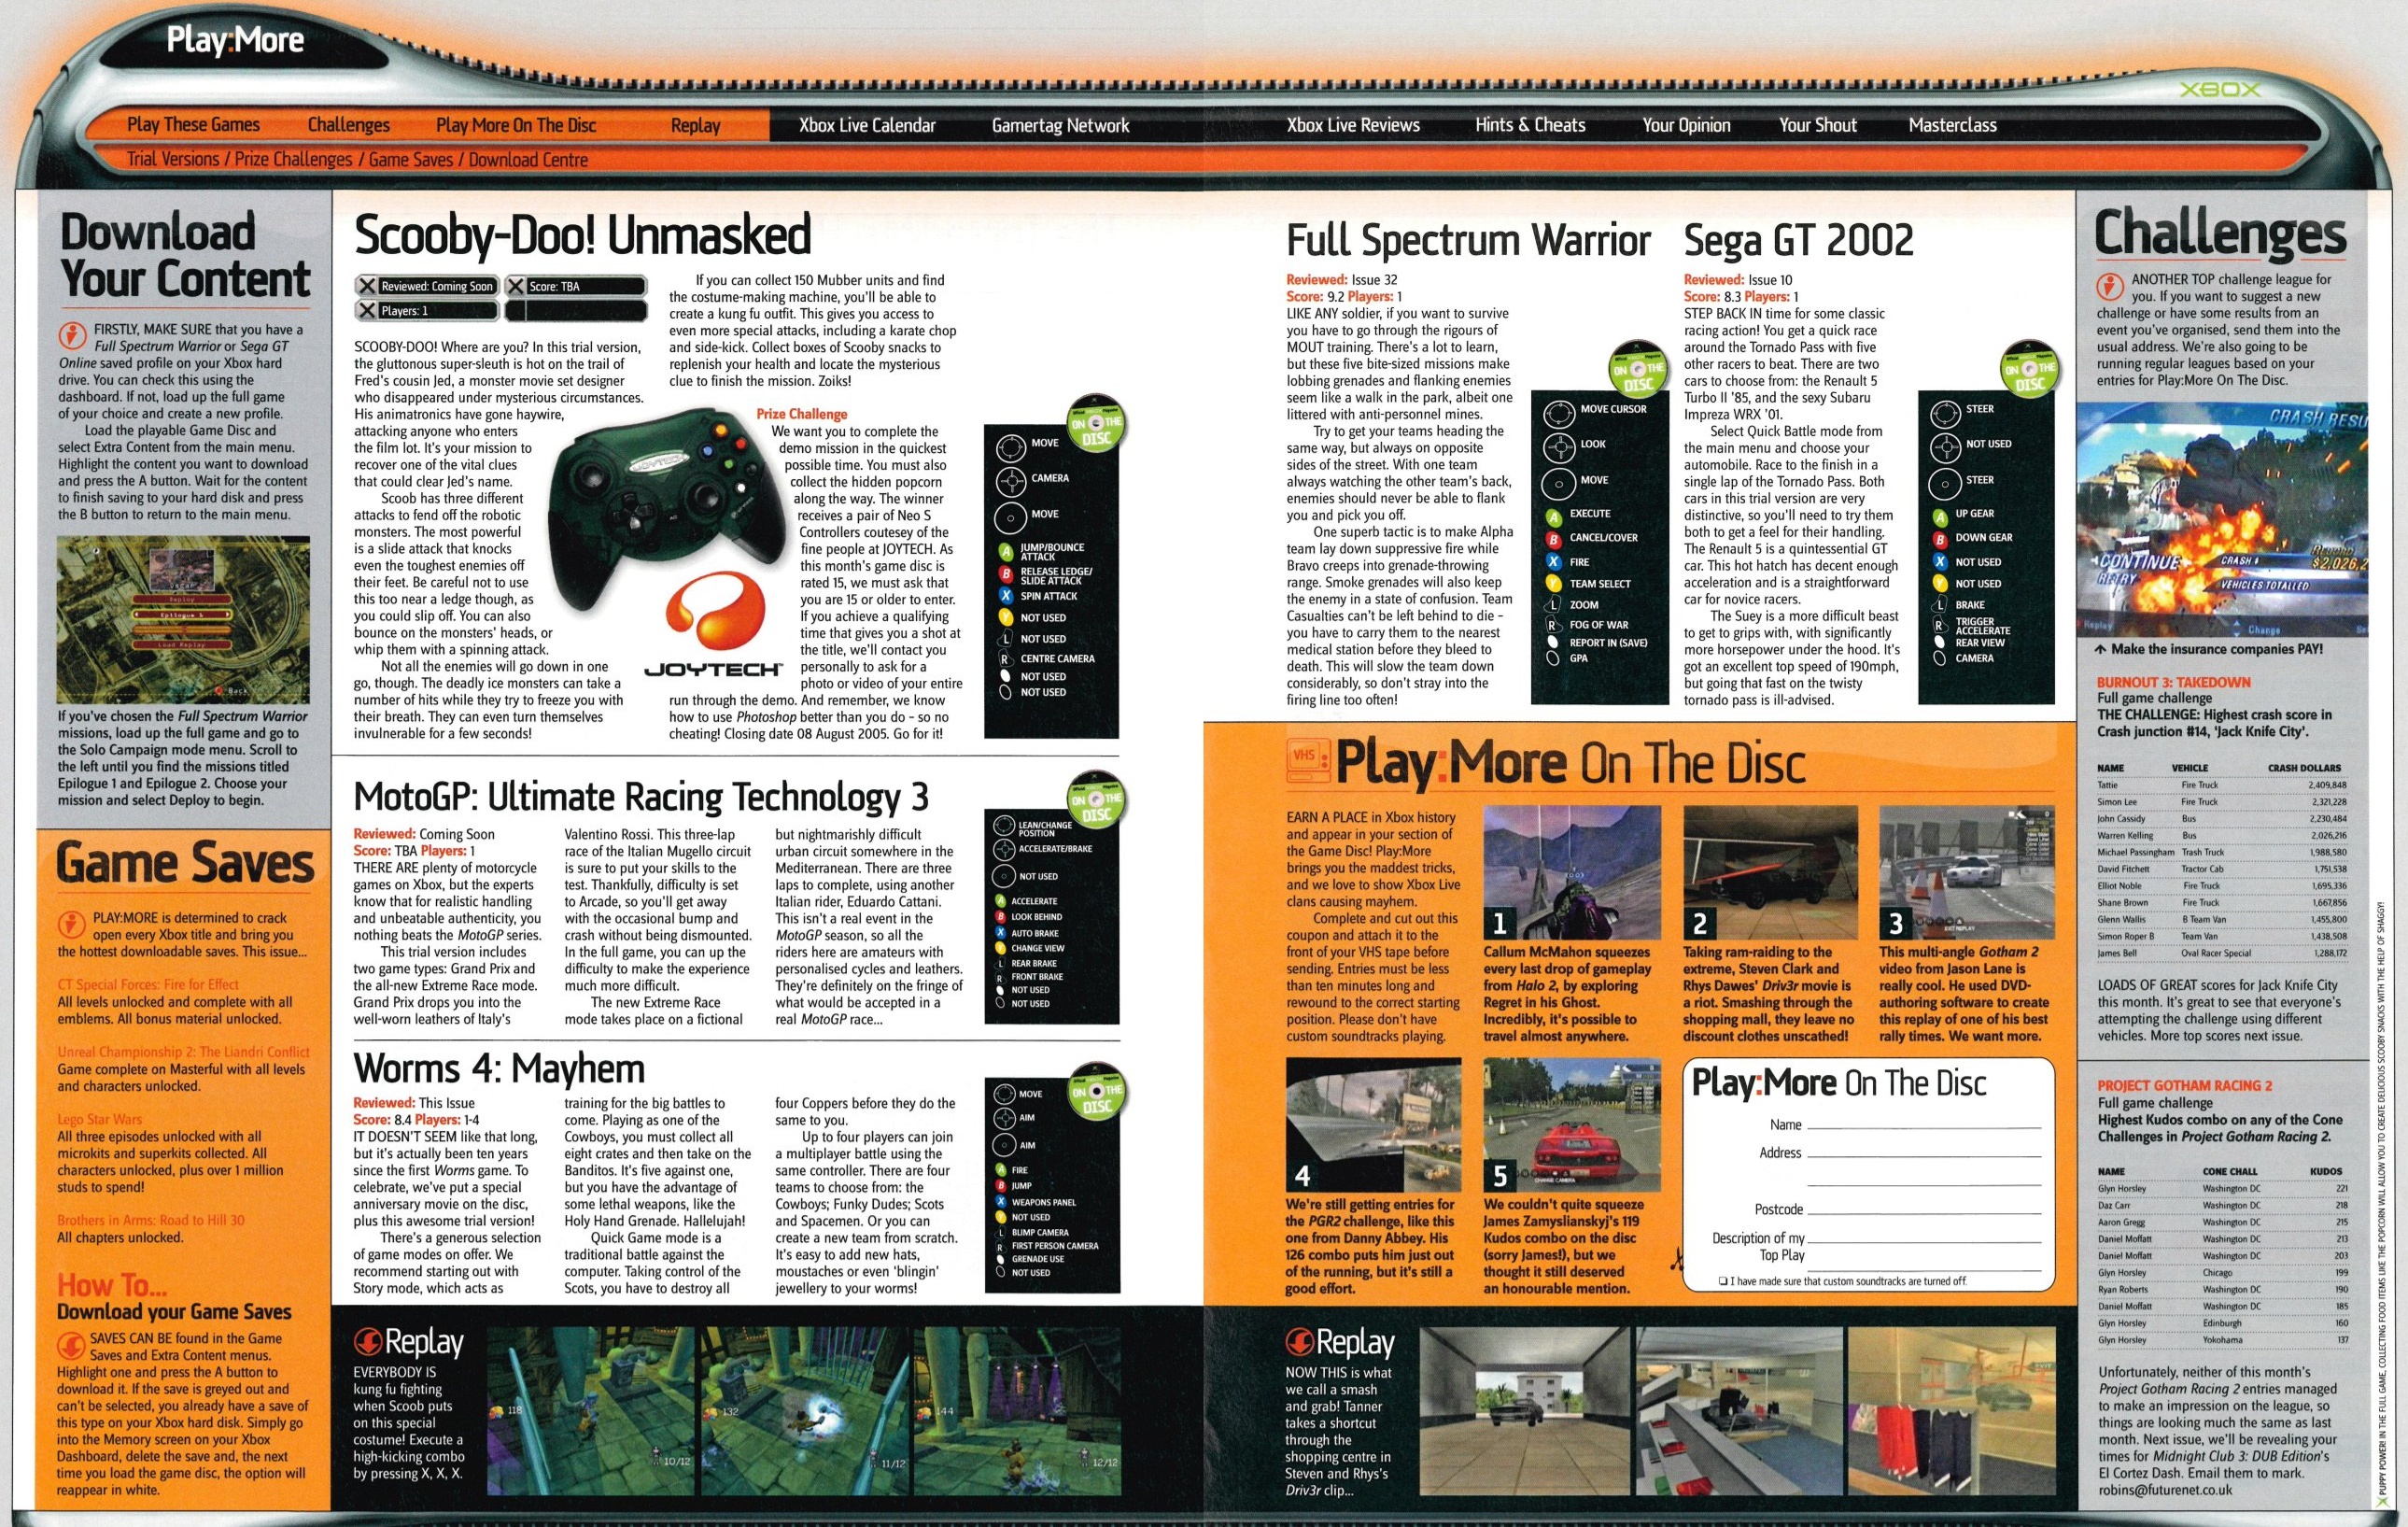Screen dimensions: 2408x1527
Task: Open the Challenges tab in the navigation bar
Action: click(x=349, y=125)
